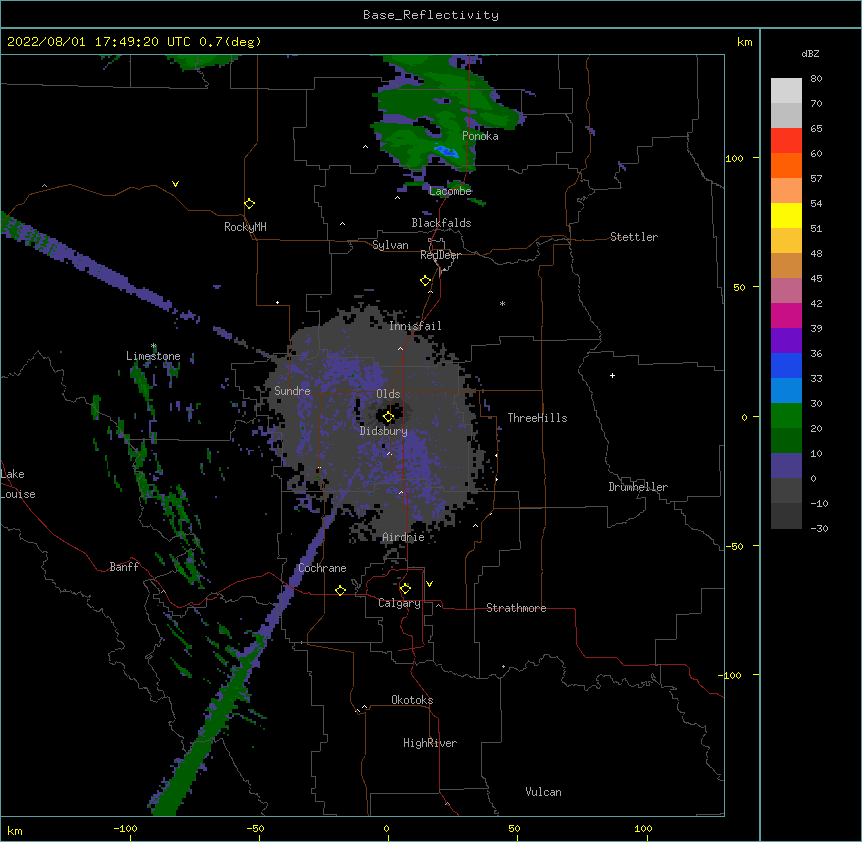Click the asterisk marker east of Innisfail
This screenshot has height=842, width=862.
click(502, 303)
